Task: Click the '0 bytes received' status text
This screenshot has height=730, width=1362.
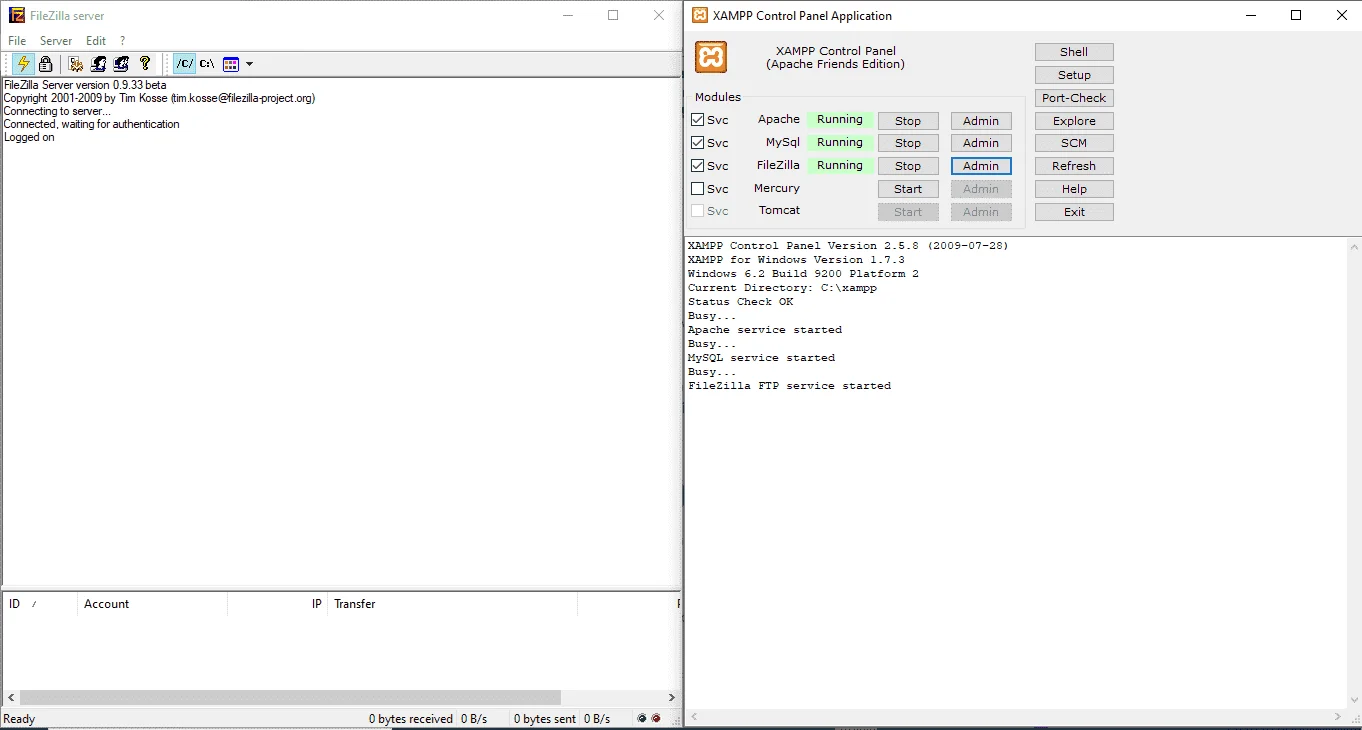Action: [x=411, y=719]
